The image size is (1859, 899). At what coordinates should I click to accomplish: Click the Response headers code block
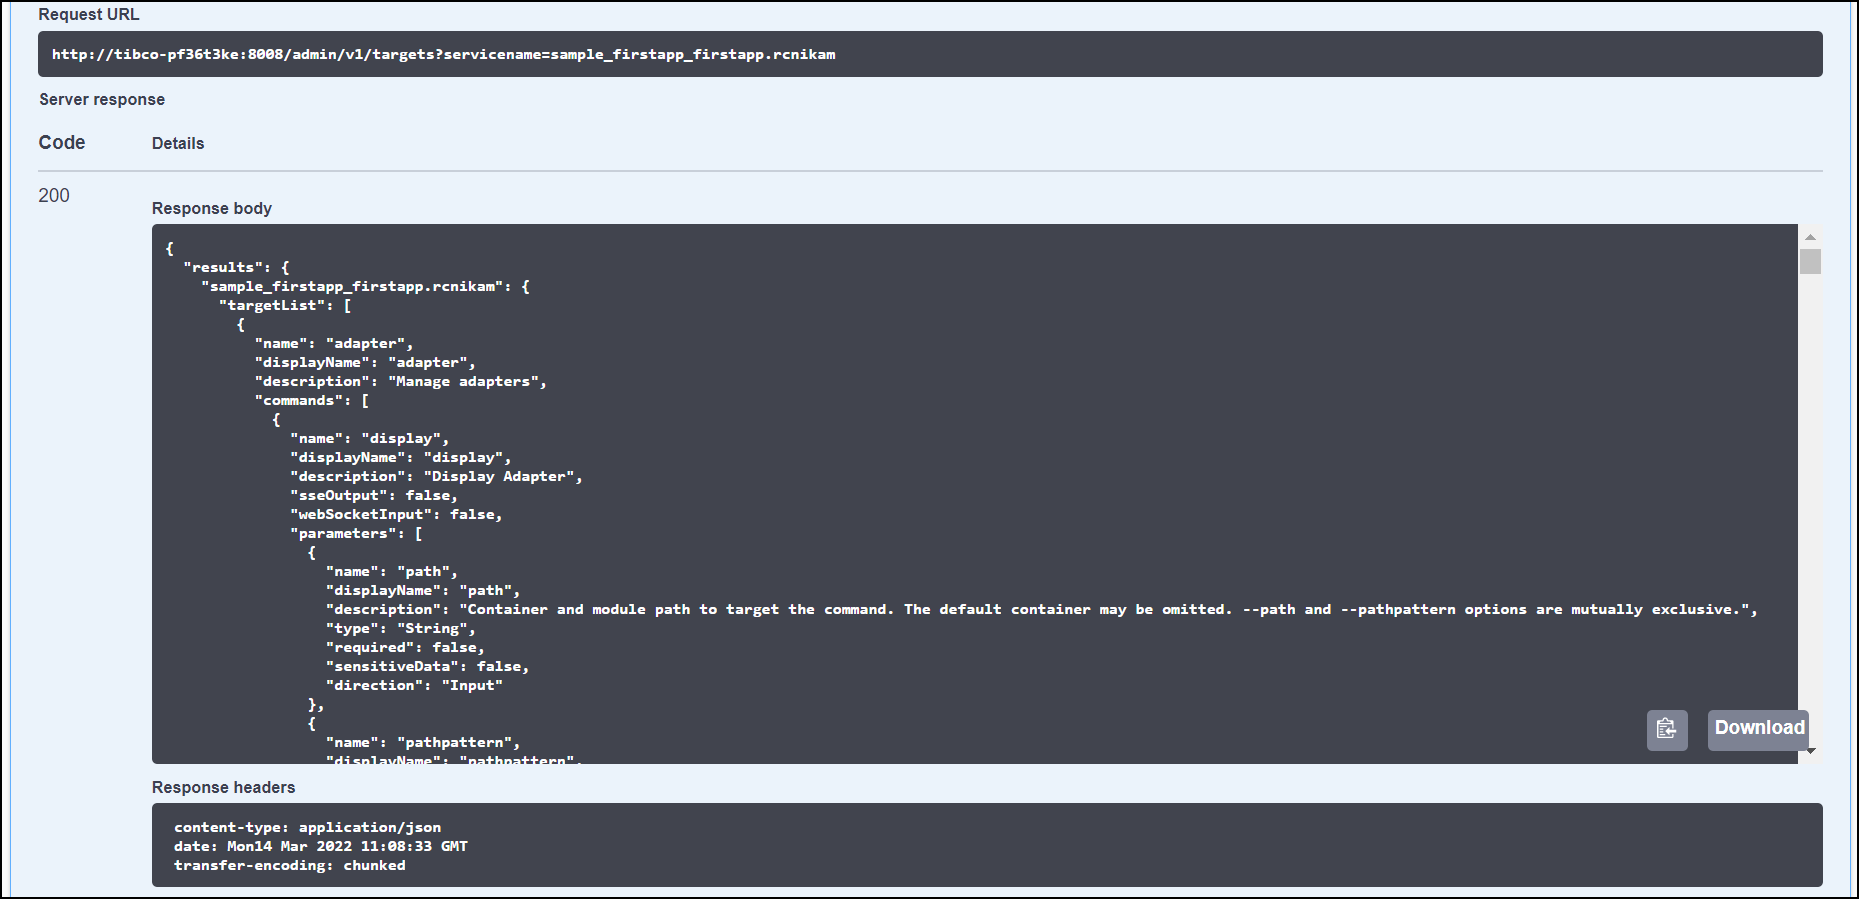pyautogui.click(x=986, y=845)
